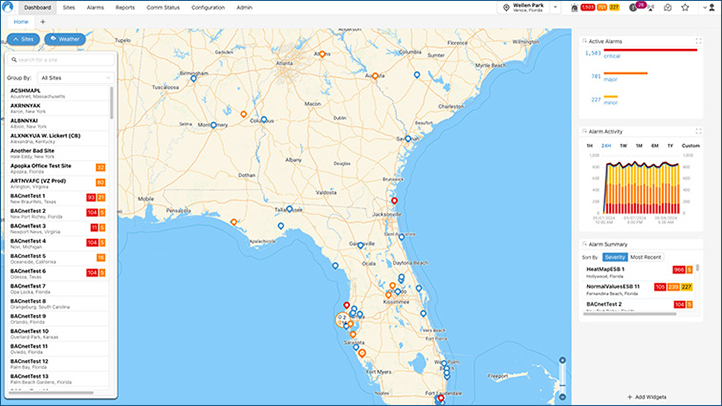This screenshot has width=722, height=406.
Task: Open the Group By All Sites dropdown
Action: (76, 78)
